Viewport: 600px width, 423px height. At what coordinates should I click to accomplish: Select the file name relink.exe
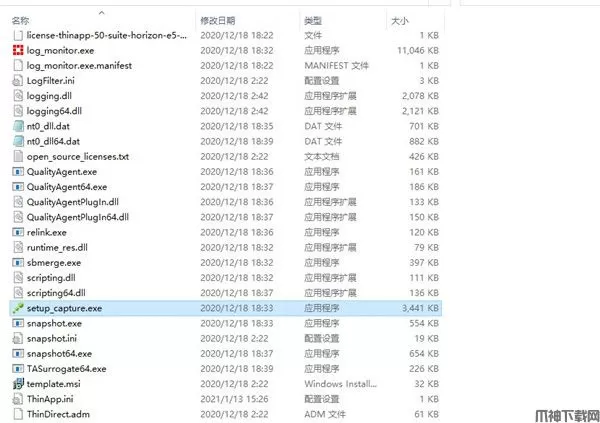(46, 232)
